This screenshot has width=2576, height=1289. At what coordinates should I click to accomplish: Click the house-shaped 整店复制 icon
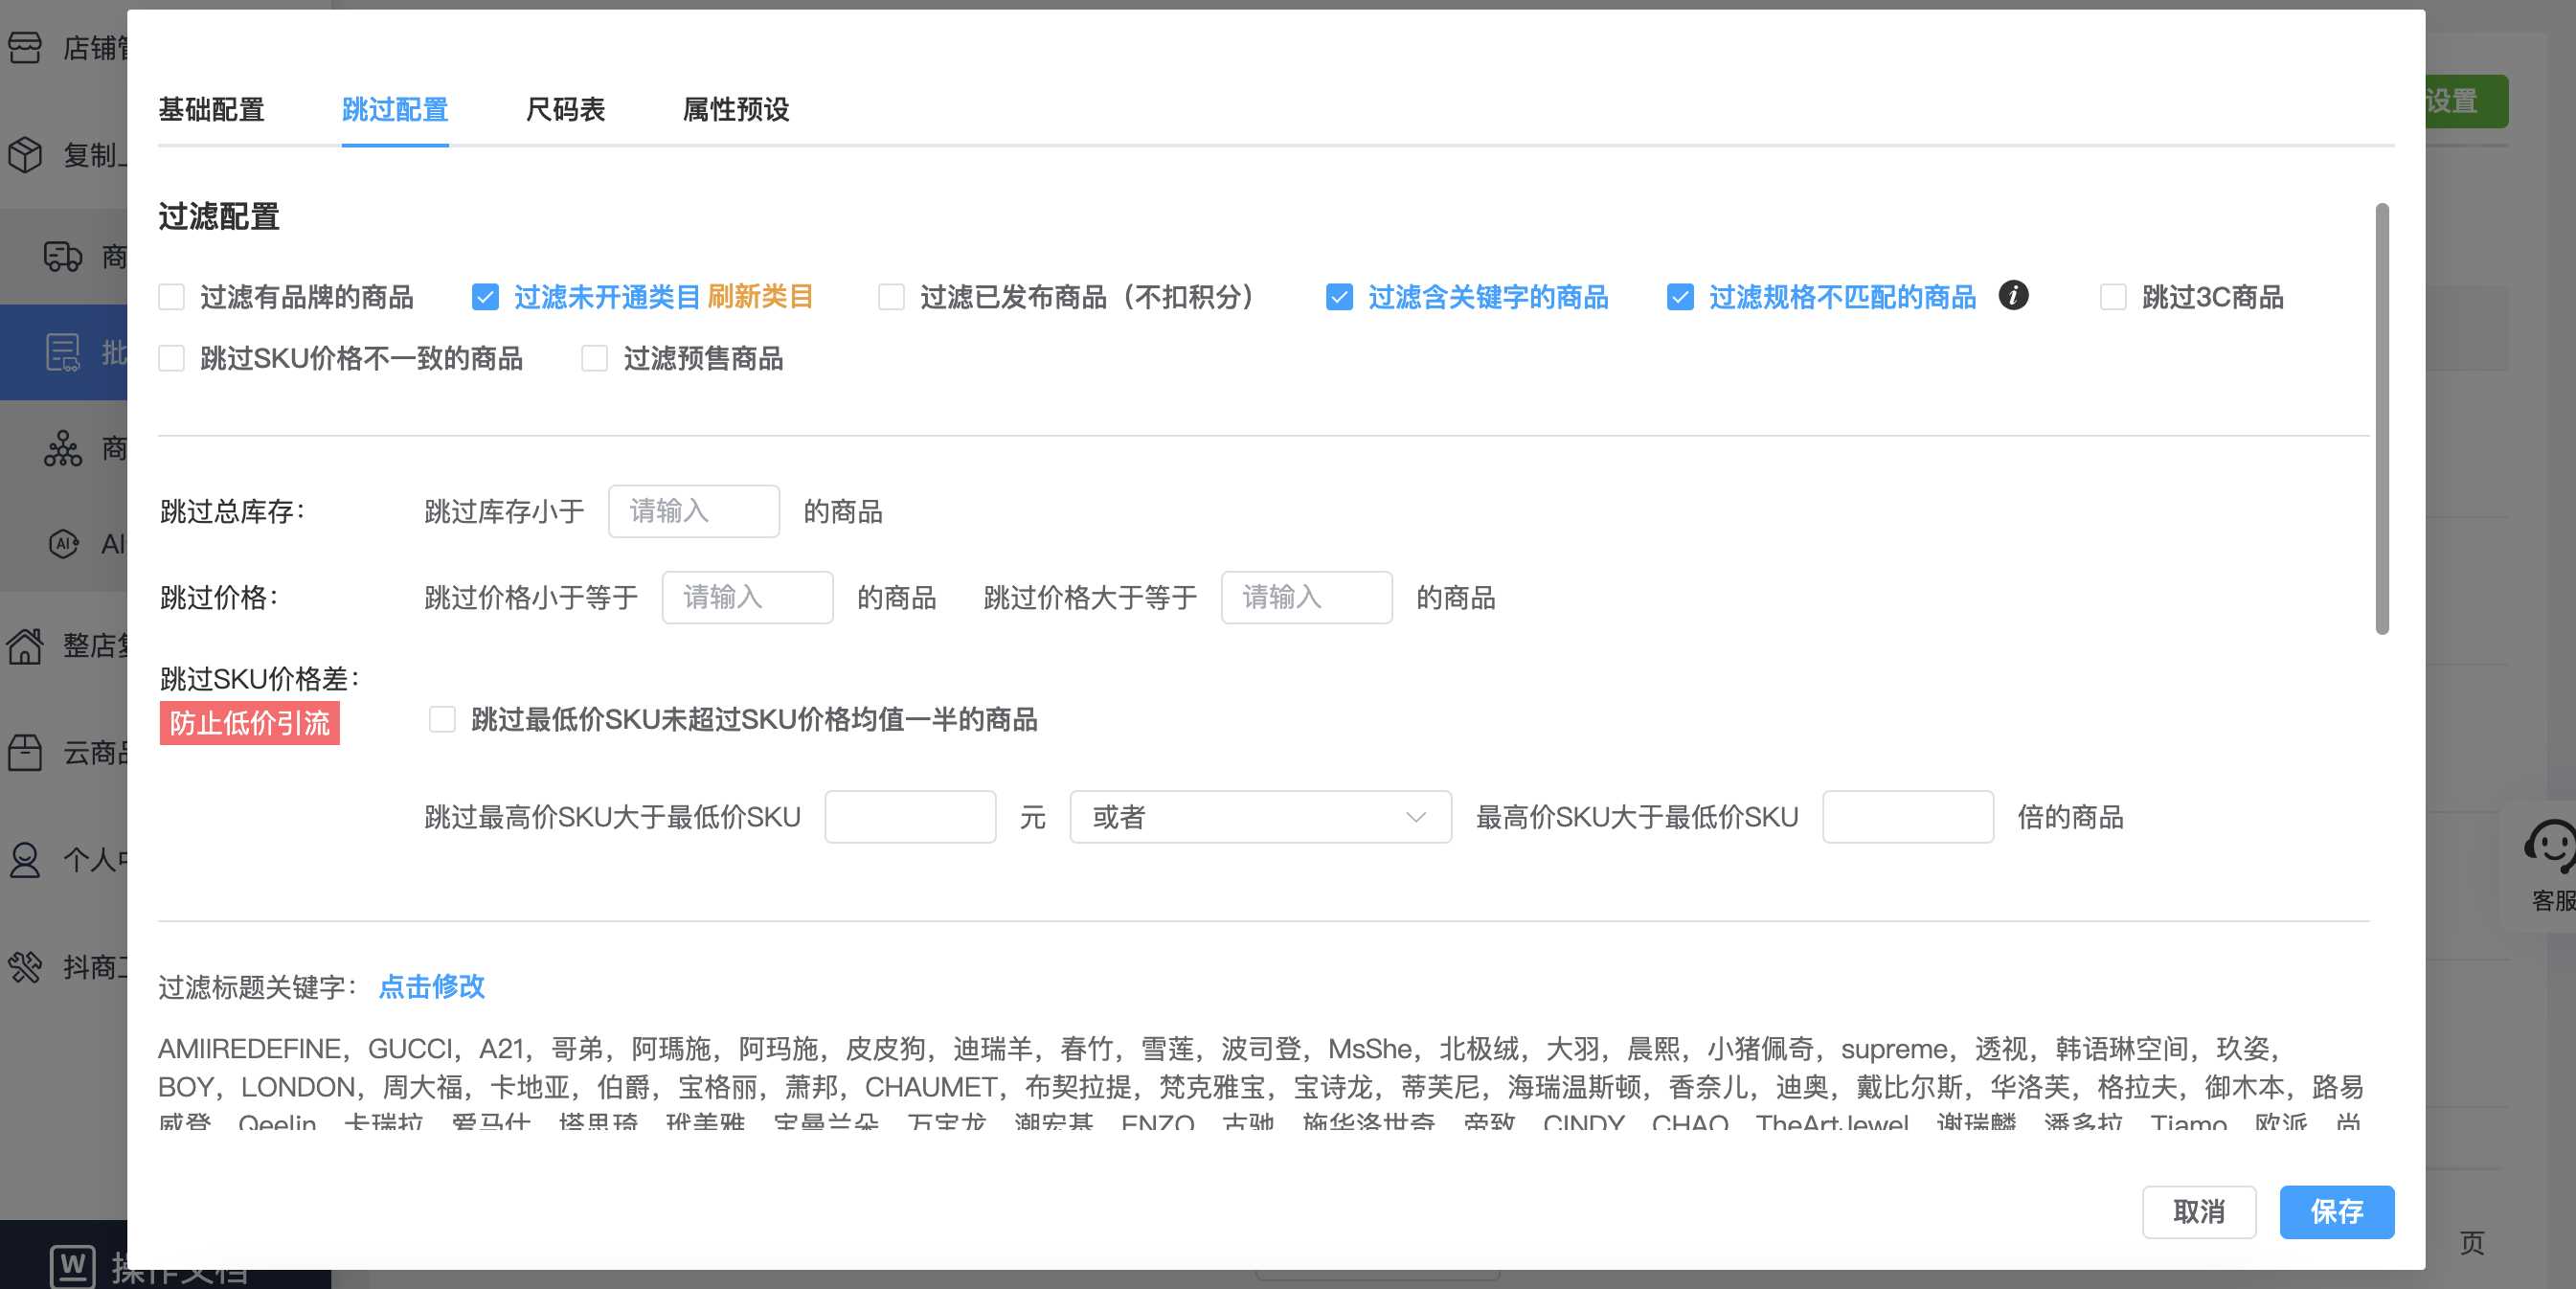(24, 647)
